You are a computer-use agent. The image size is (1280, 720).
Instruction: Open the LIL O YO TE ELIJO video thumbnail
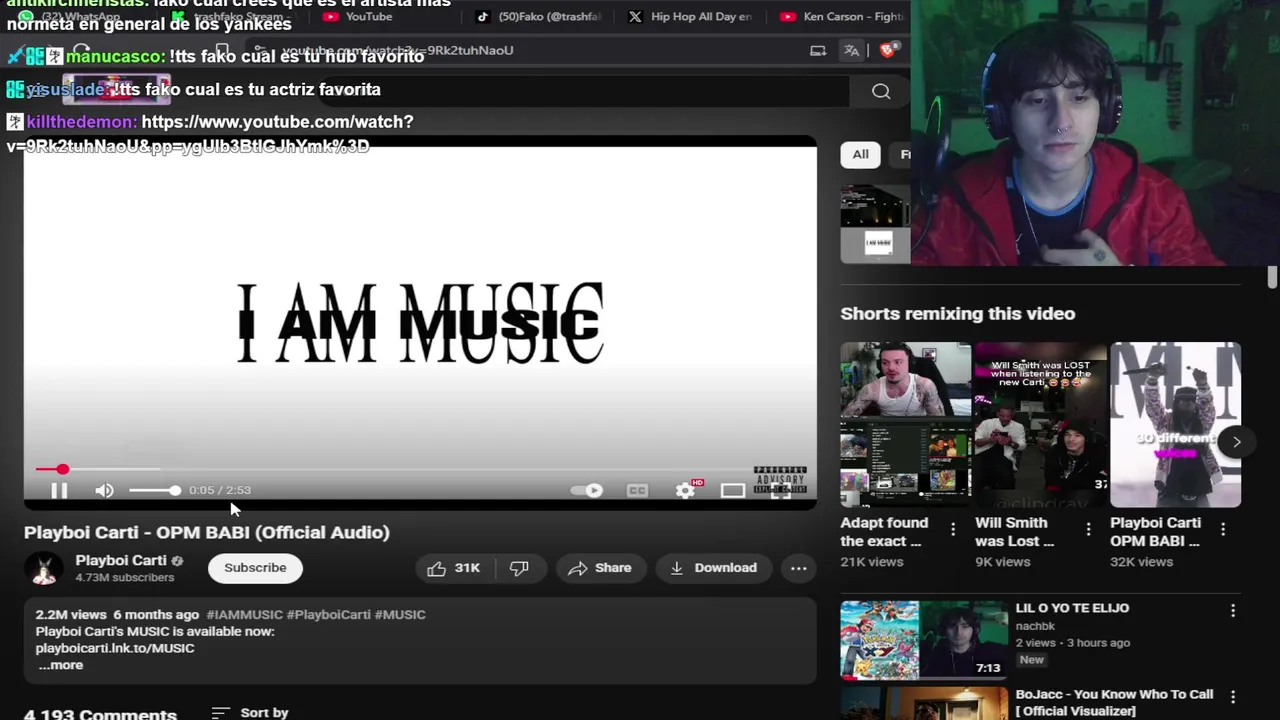[x=924, y=640]
